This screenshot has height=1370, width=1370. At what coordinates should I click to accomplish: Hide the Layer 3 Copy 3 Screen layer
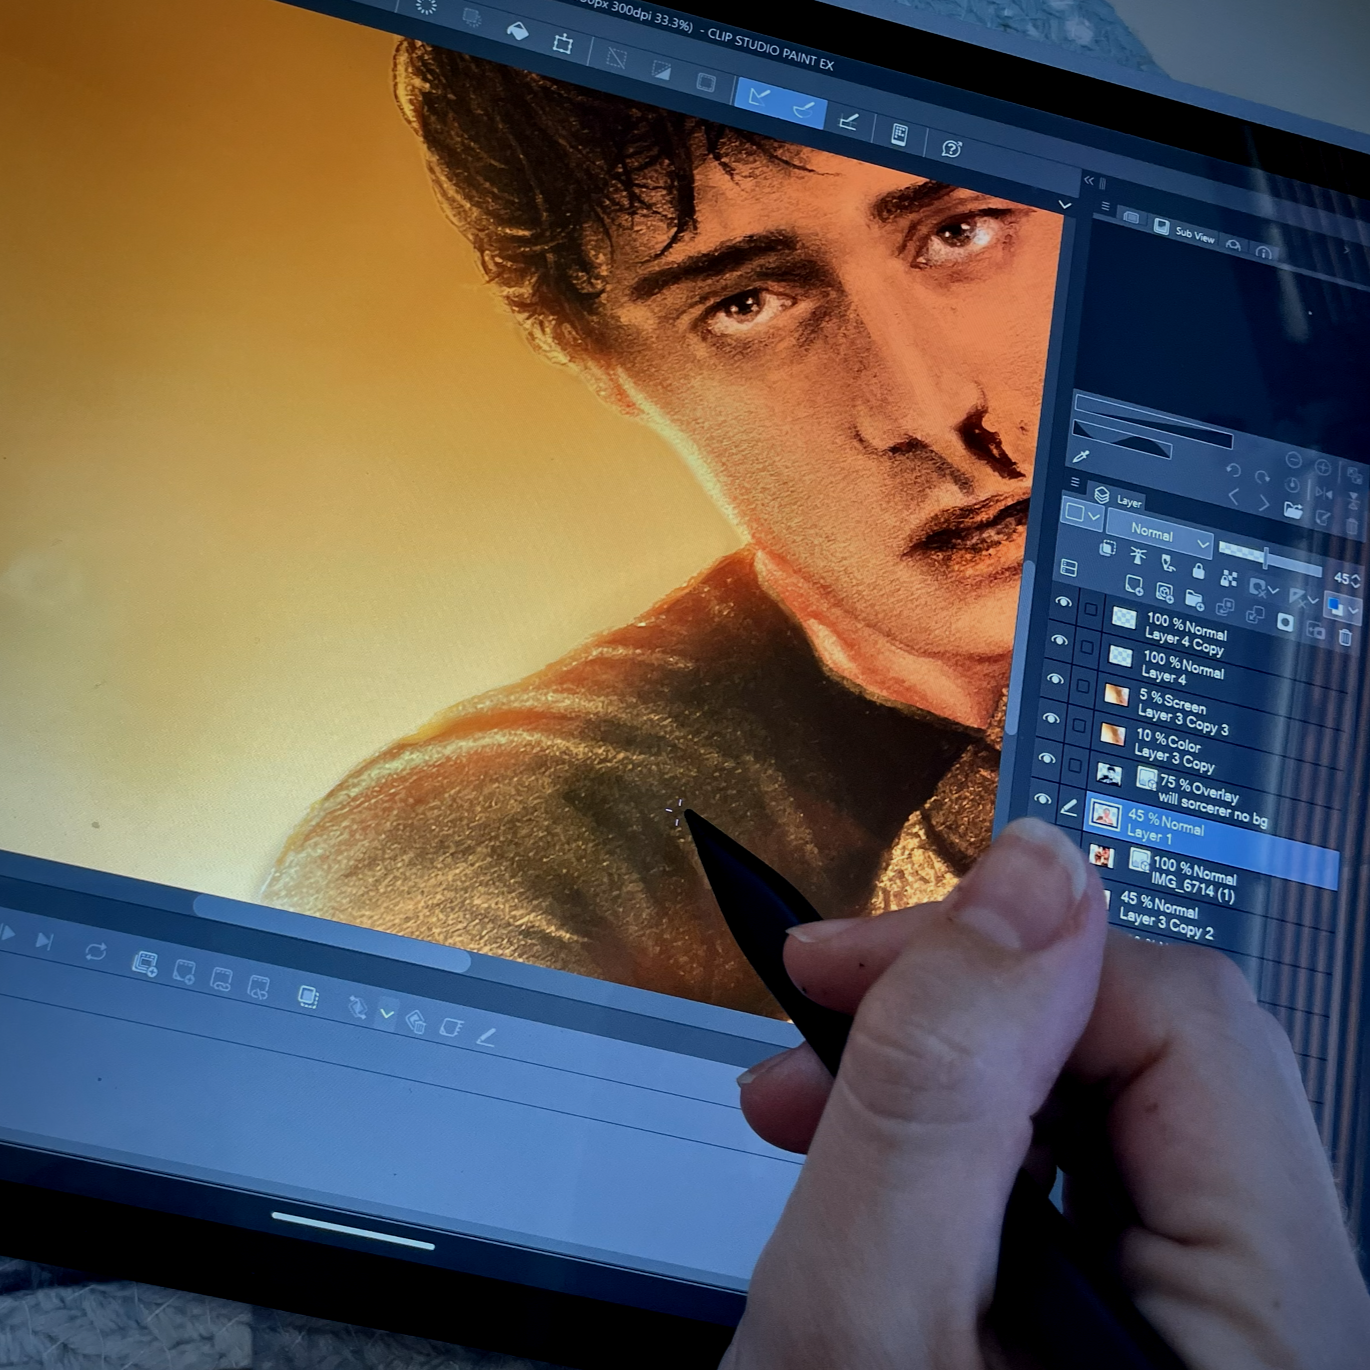pyautogui.click(x=1054, y=678)
